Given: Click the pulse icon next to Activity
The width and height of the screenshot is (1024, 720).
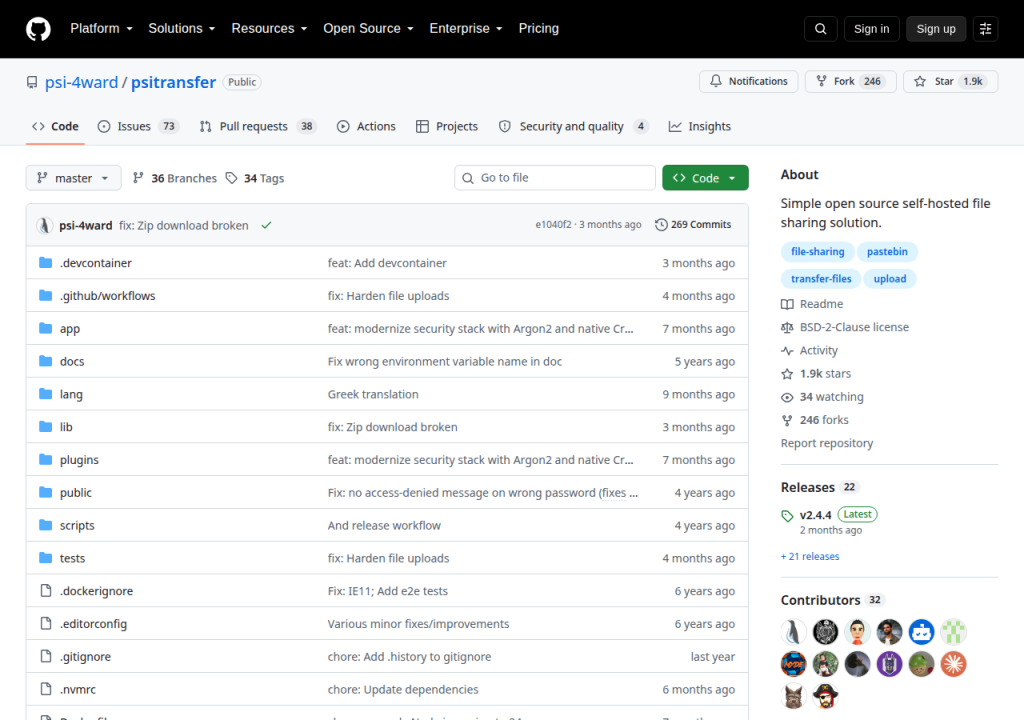Looking at the screenshot, I should click(x=787, y=351).
